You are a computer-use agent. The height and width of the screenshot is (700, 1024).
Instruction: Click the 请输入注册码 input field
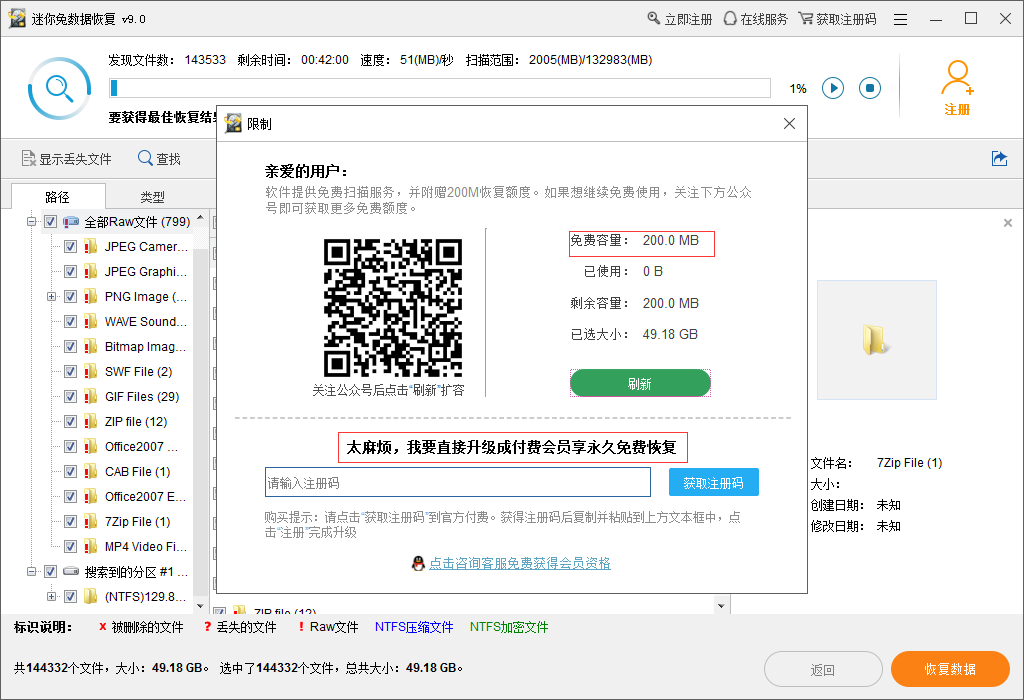458,483
